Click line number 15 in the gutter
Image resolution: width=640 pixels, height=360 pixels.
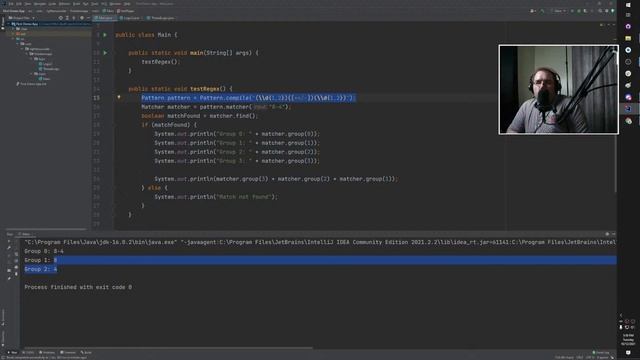pos(96,98)
